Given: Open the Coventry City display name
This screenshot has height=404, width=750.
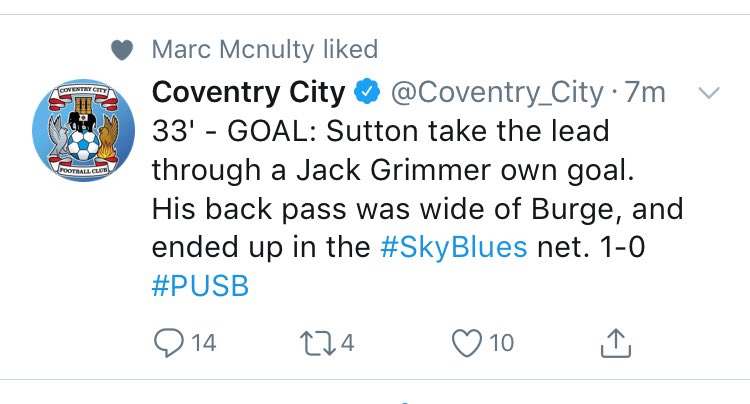Looking at the screenshot, I should click(248, 92).
